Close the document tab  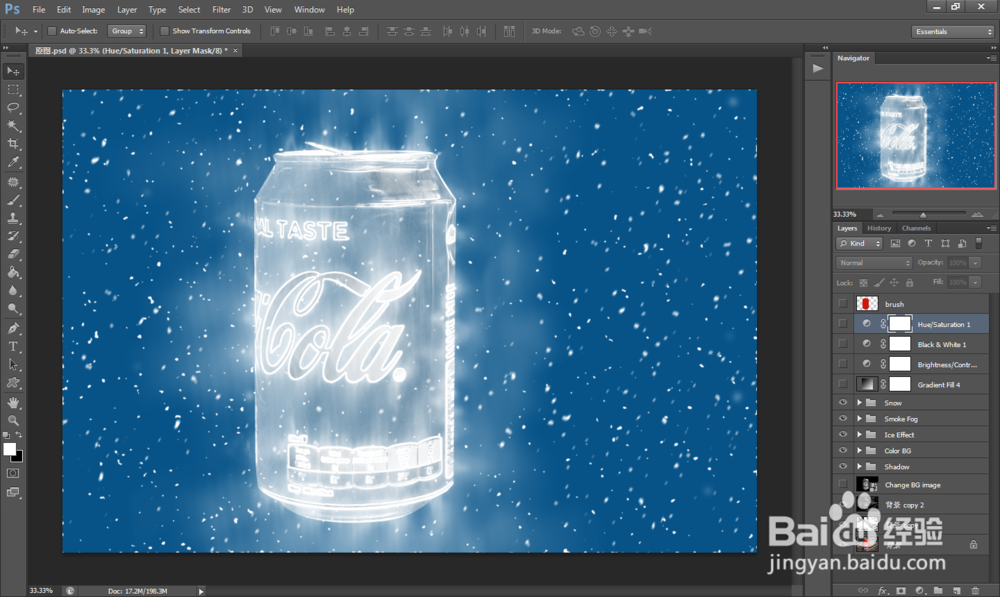point(235,50)
